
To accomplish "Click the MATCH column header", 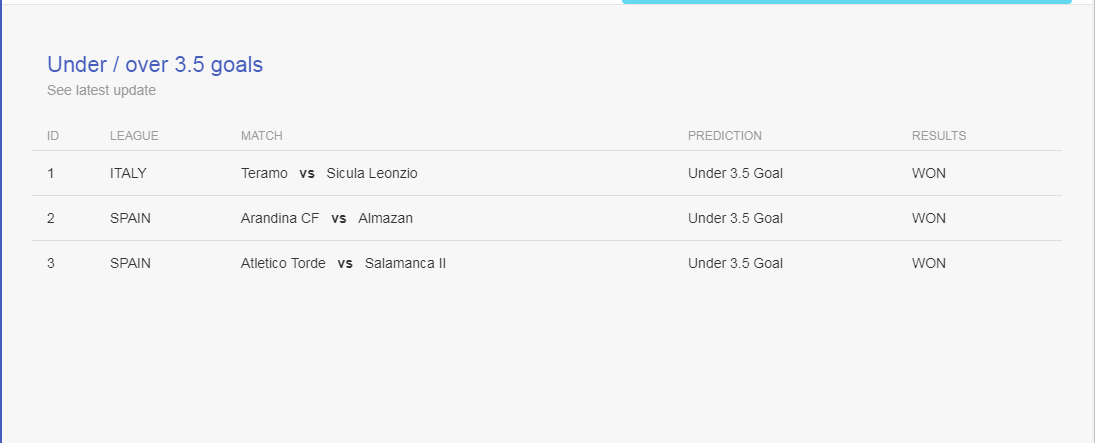I will (x=261, y=136).
